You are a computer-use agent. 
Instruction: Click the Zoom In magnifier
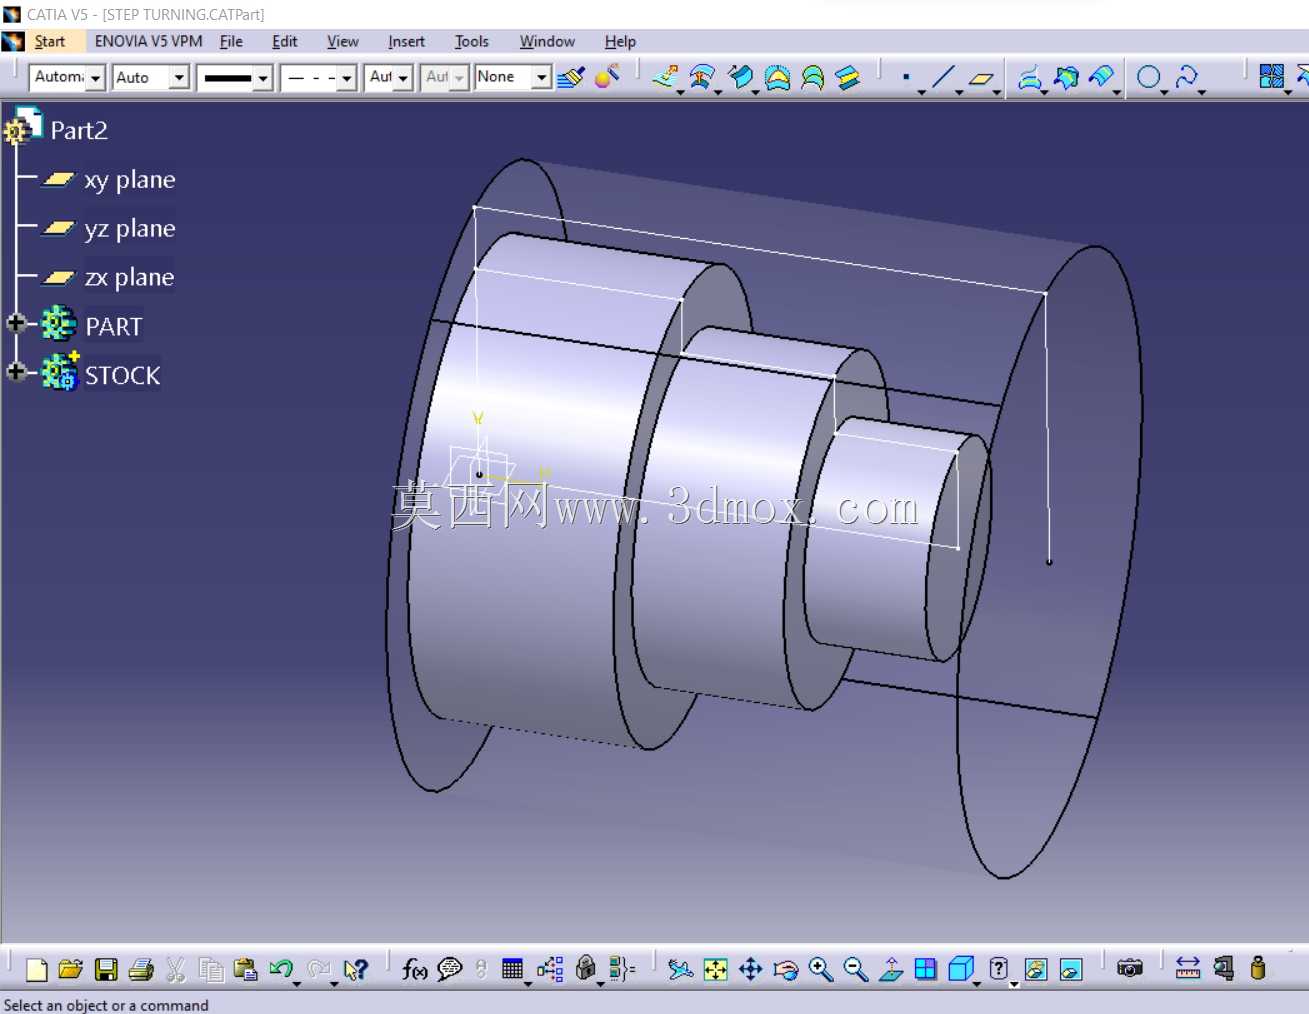[821, 969]
